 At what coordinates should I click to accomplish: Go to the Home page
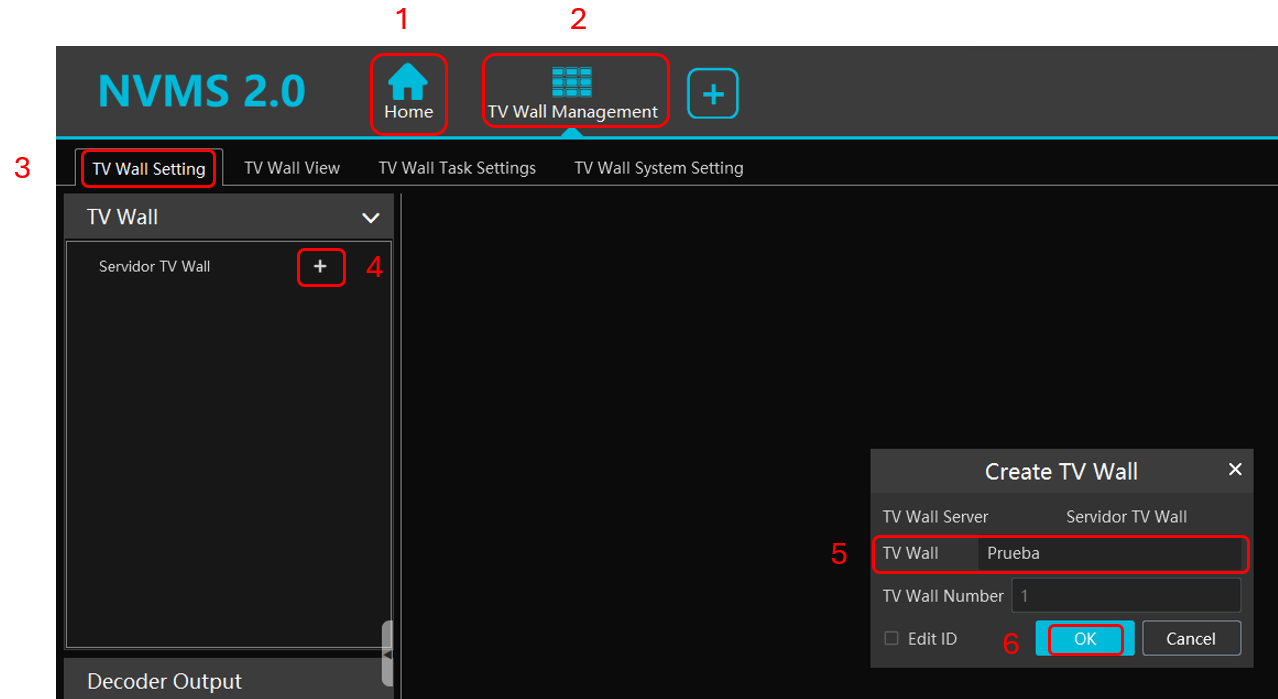coord(408,93)
